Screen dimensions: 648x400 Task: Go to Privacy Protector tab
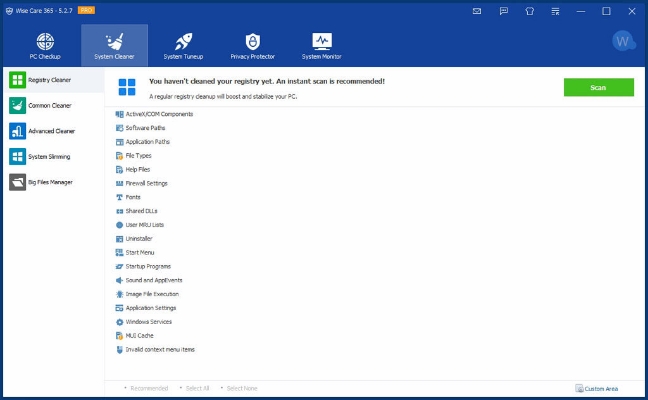point(253,46)
